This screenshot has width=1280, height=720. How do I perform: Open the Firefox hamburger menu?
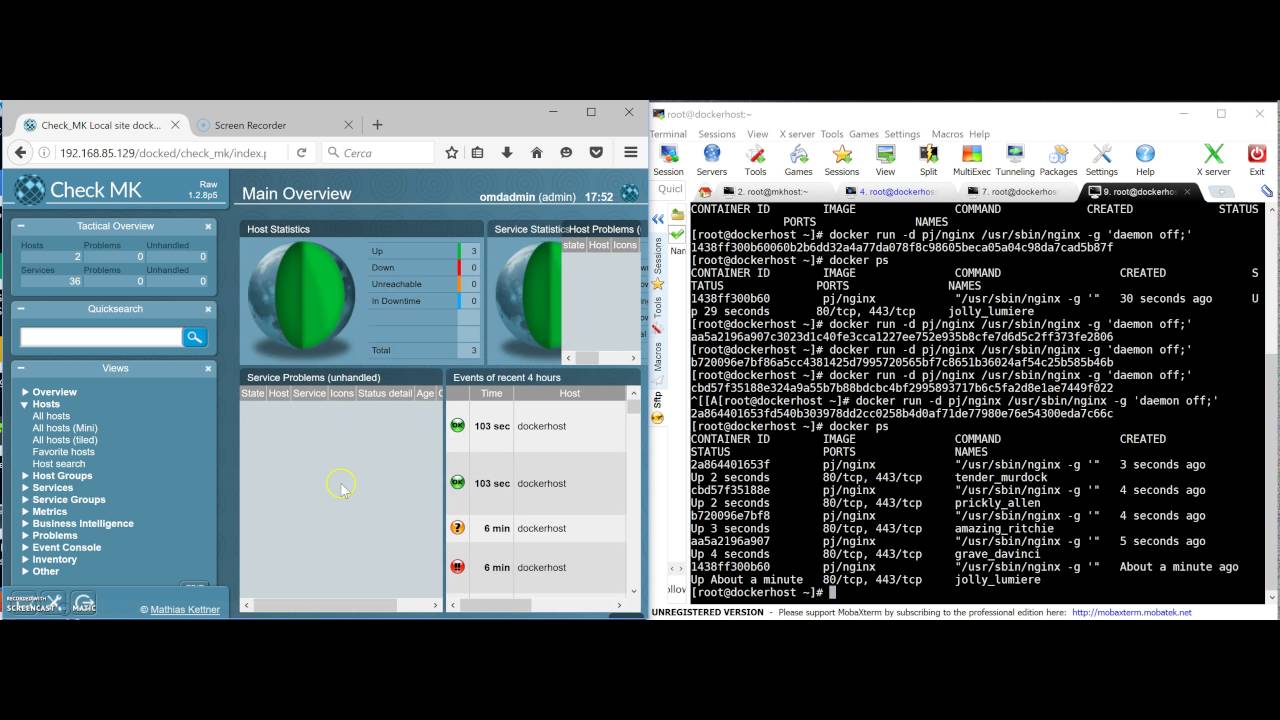tap(631, 153)
